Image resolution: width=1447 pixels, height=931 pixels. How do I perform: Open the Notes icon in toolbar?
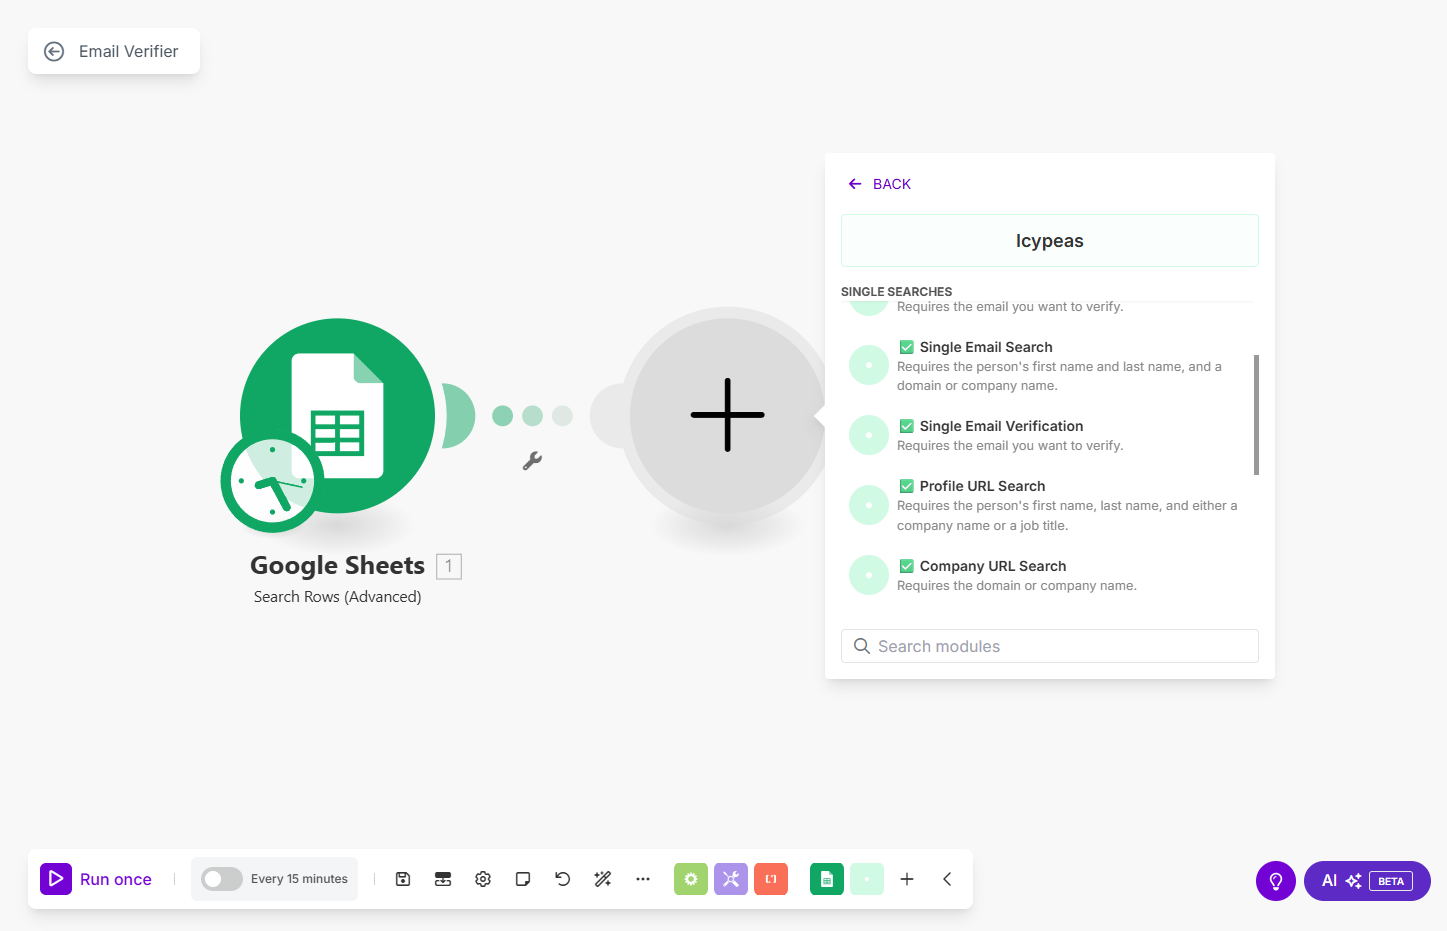(523, 879)
